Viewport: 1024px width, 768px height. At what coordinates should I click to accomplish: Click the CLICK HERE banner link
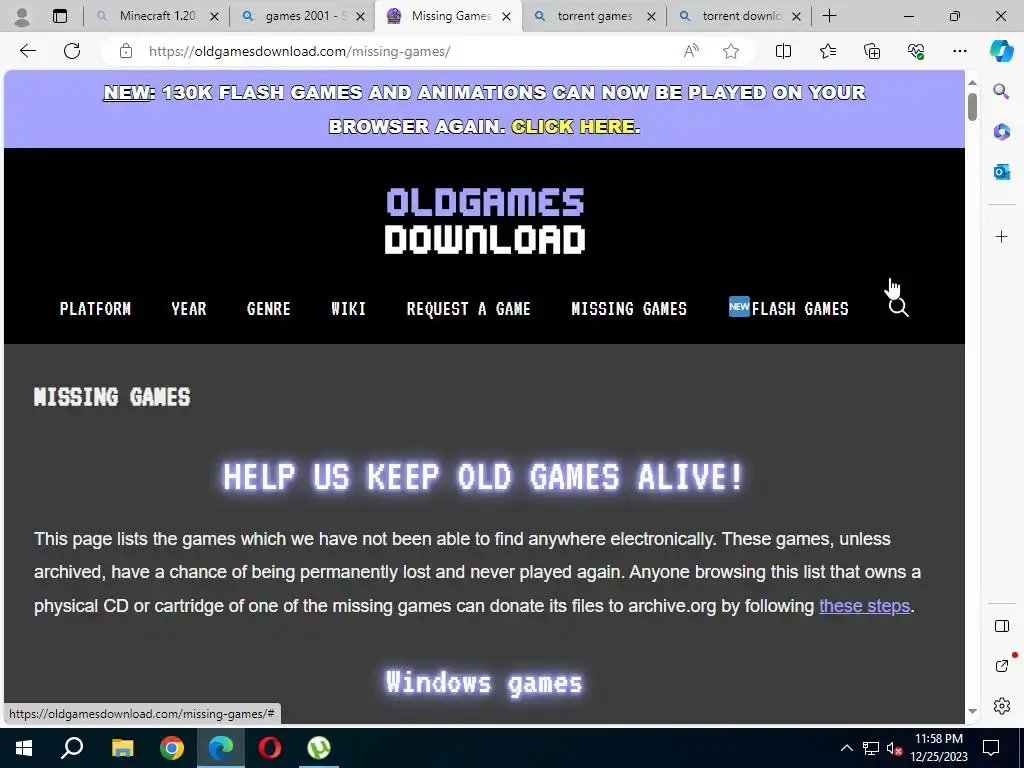coord(573,126)
